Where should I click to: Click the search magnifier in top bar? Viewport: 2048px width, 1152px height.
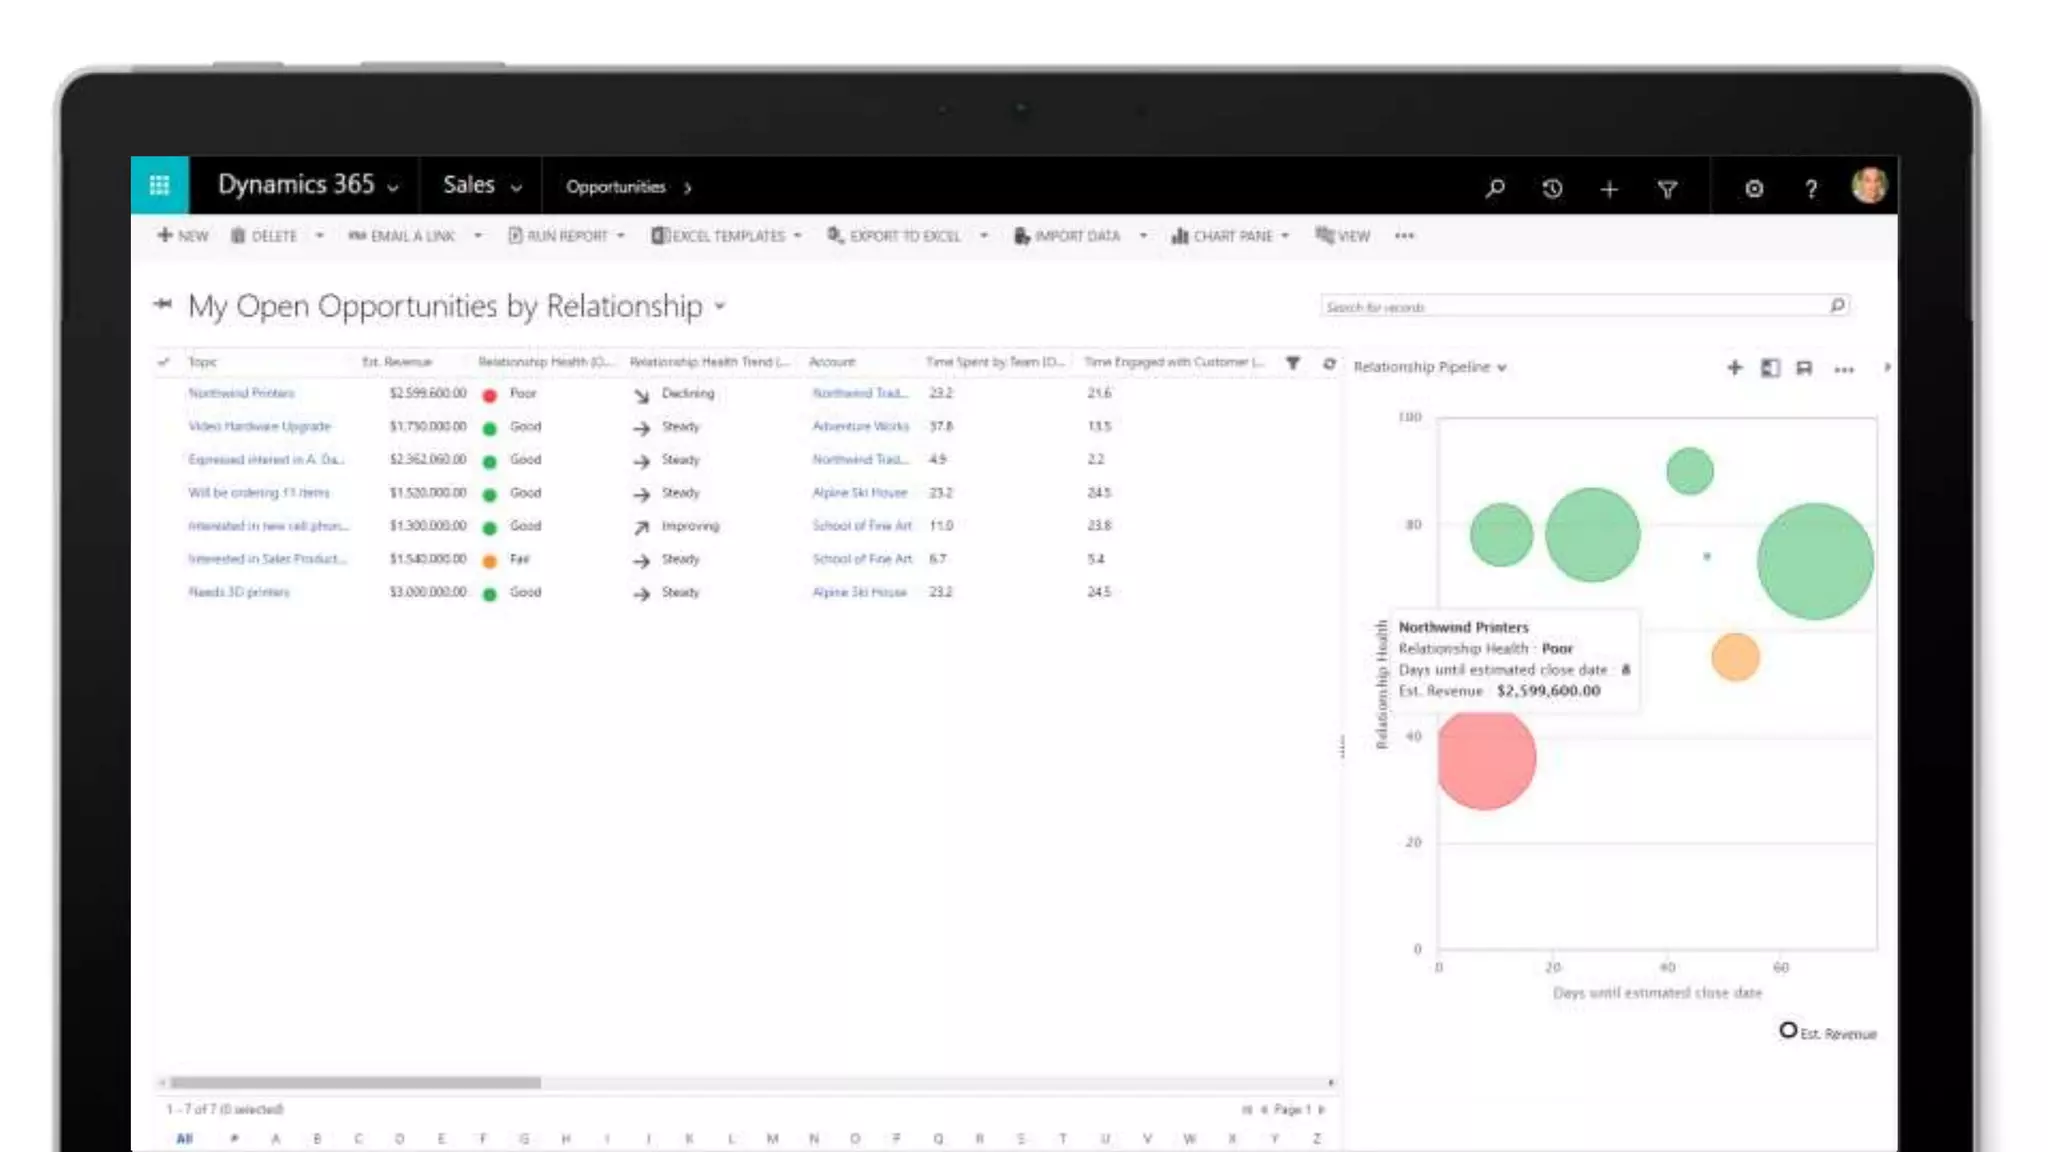[x=1494, y=188]
